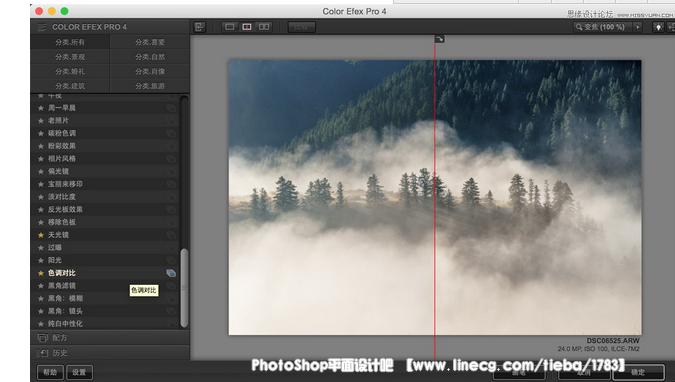Viewport: 675px width, 382px height.
Task: Open preset variations icon for 粉彩效果
Action: pos(171,146)
